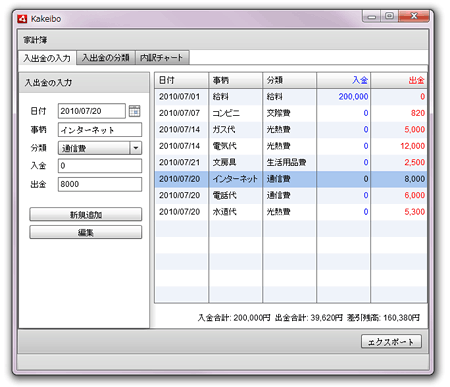The height and width of the screenshot is (387, 450).
Task: Sort by the 分類 column header
Action: [x=290, y=80]
